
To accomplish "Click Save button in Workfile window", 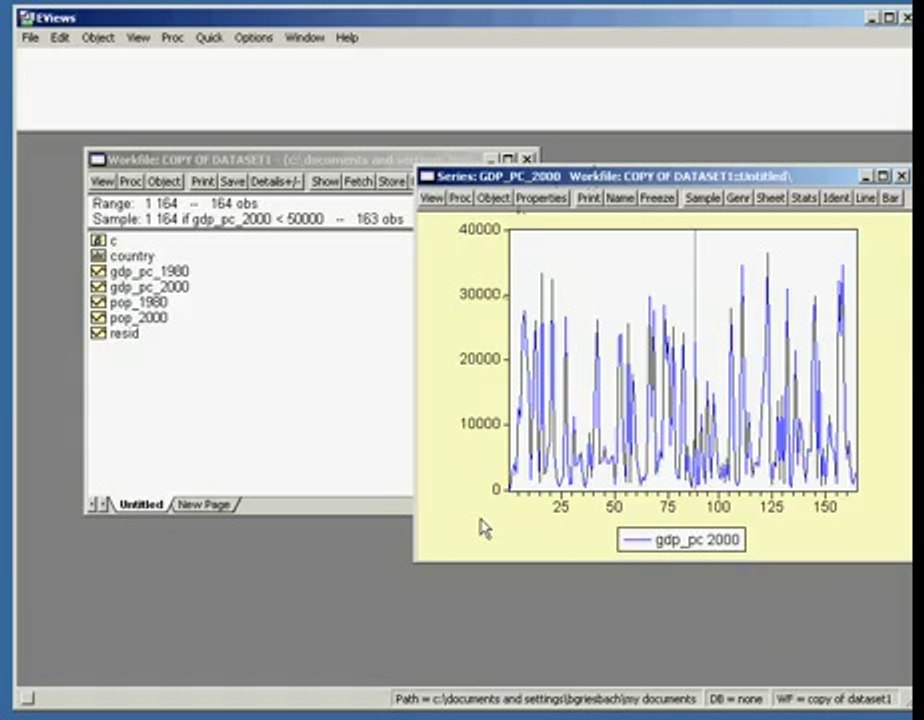I will click(233, 181).
